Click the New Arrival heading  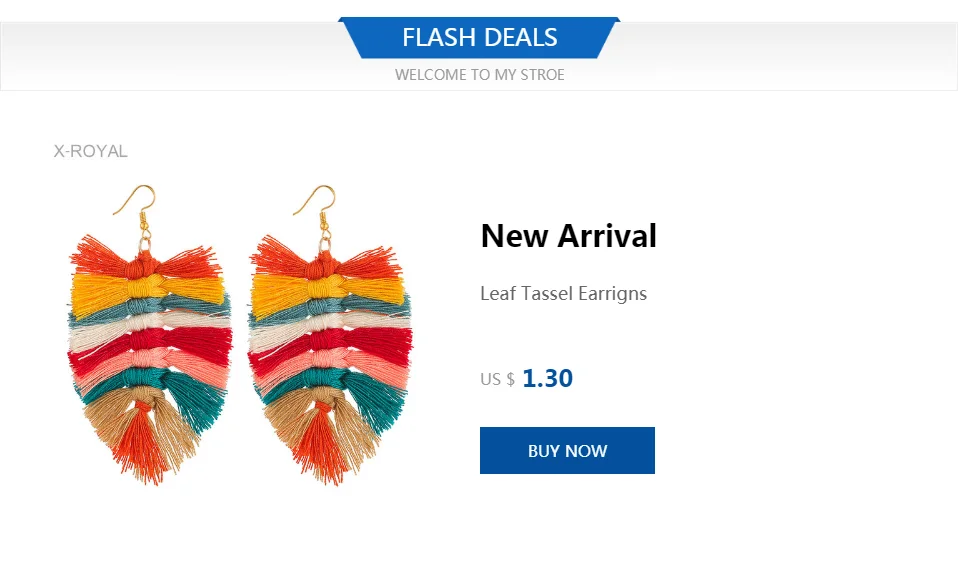[568, 236]
